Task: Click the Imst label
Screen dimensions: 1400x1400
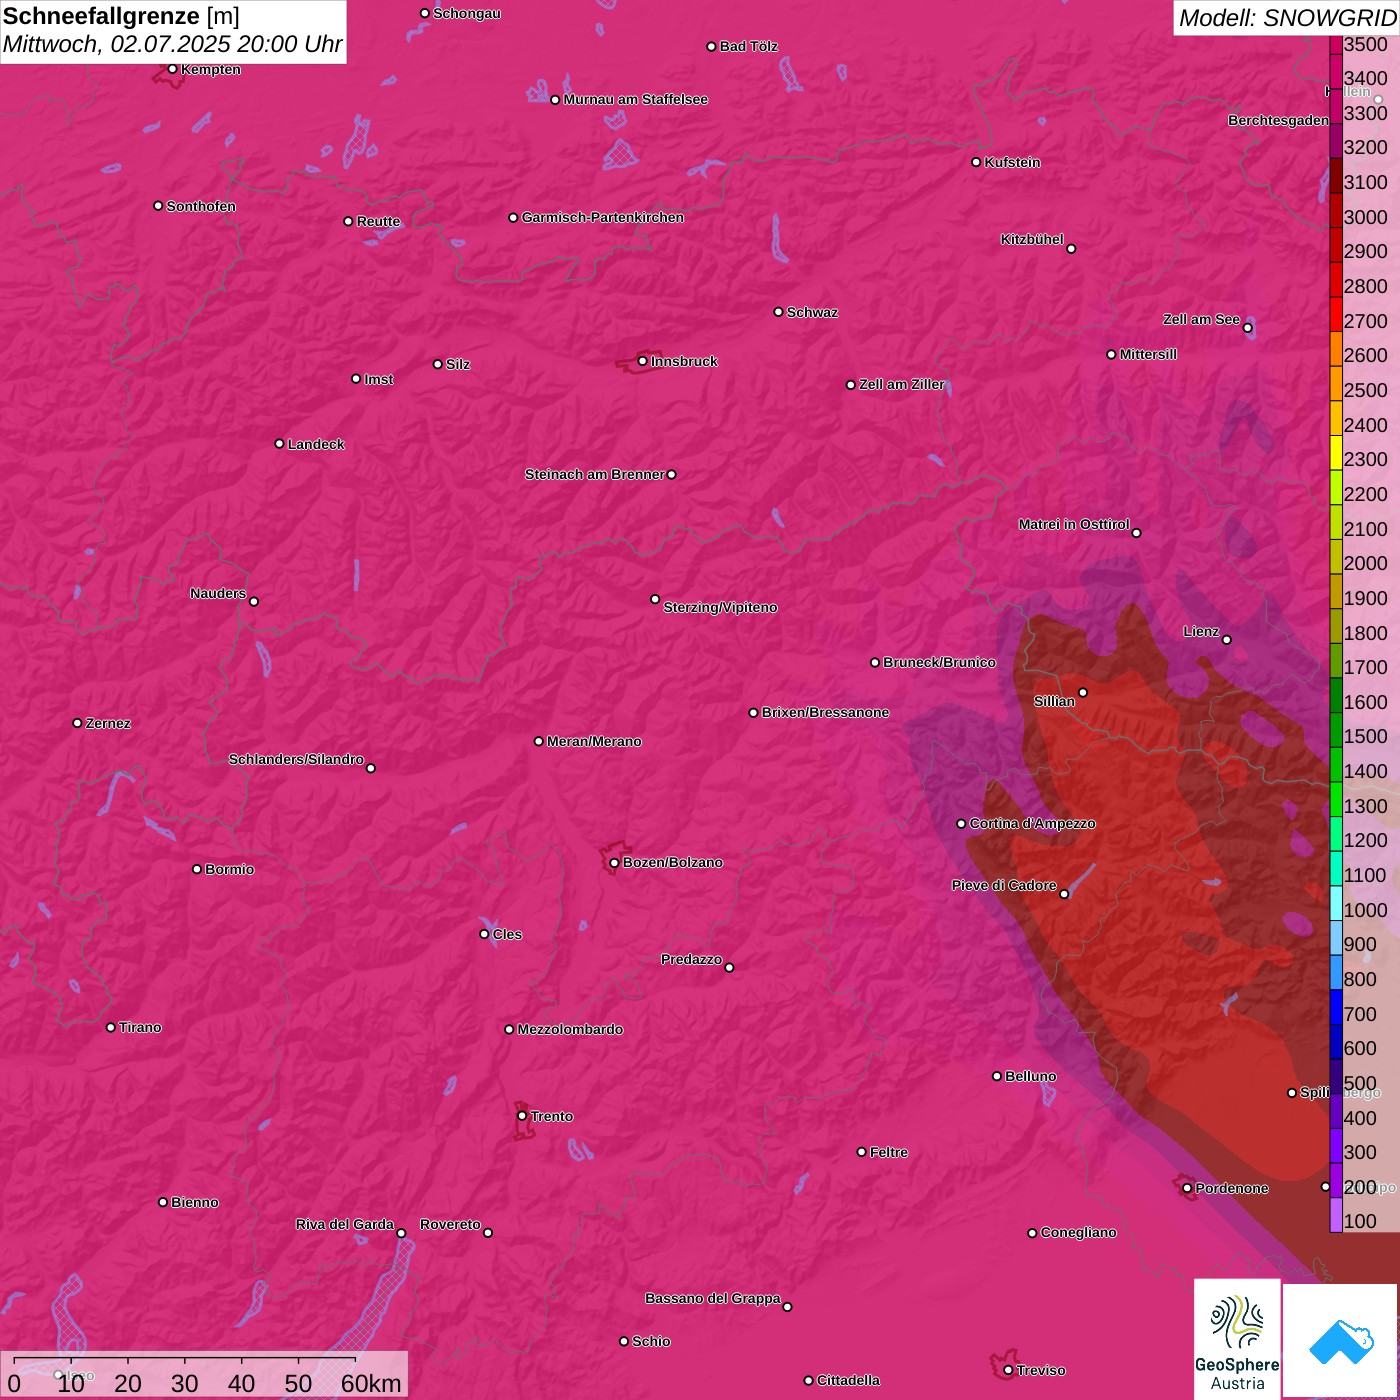Action: [x=379, y=379]
